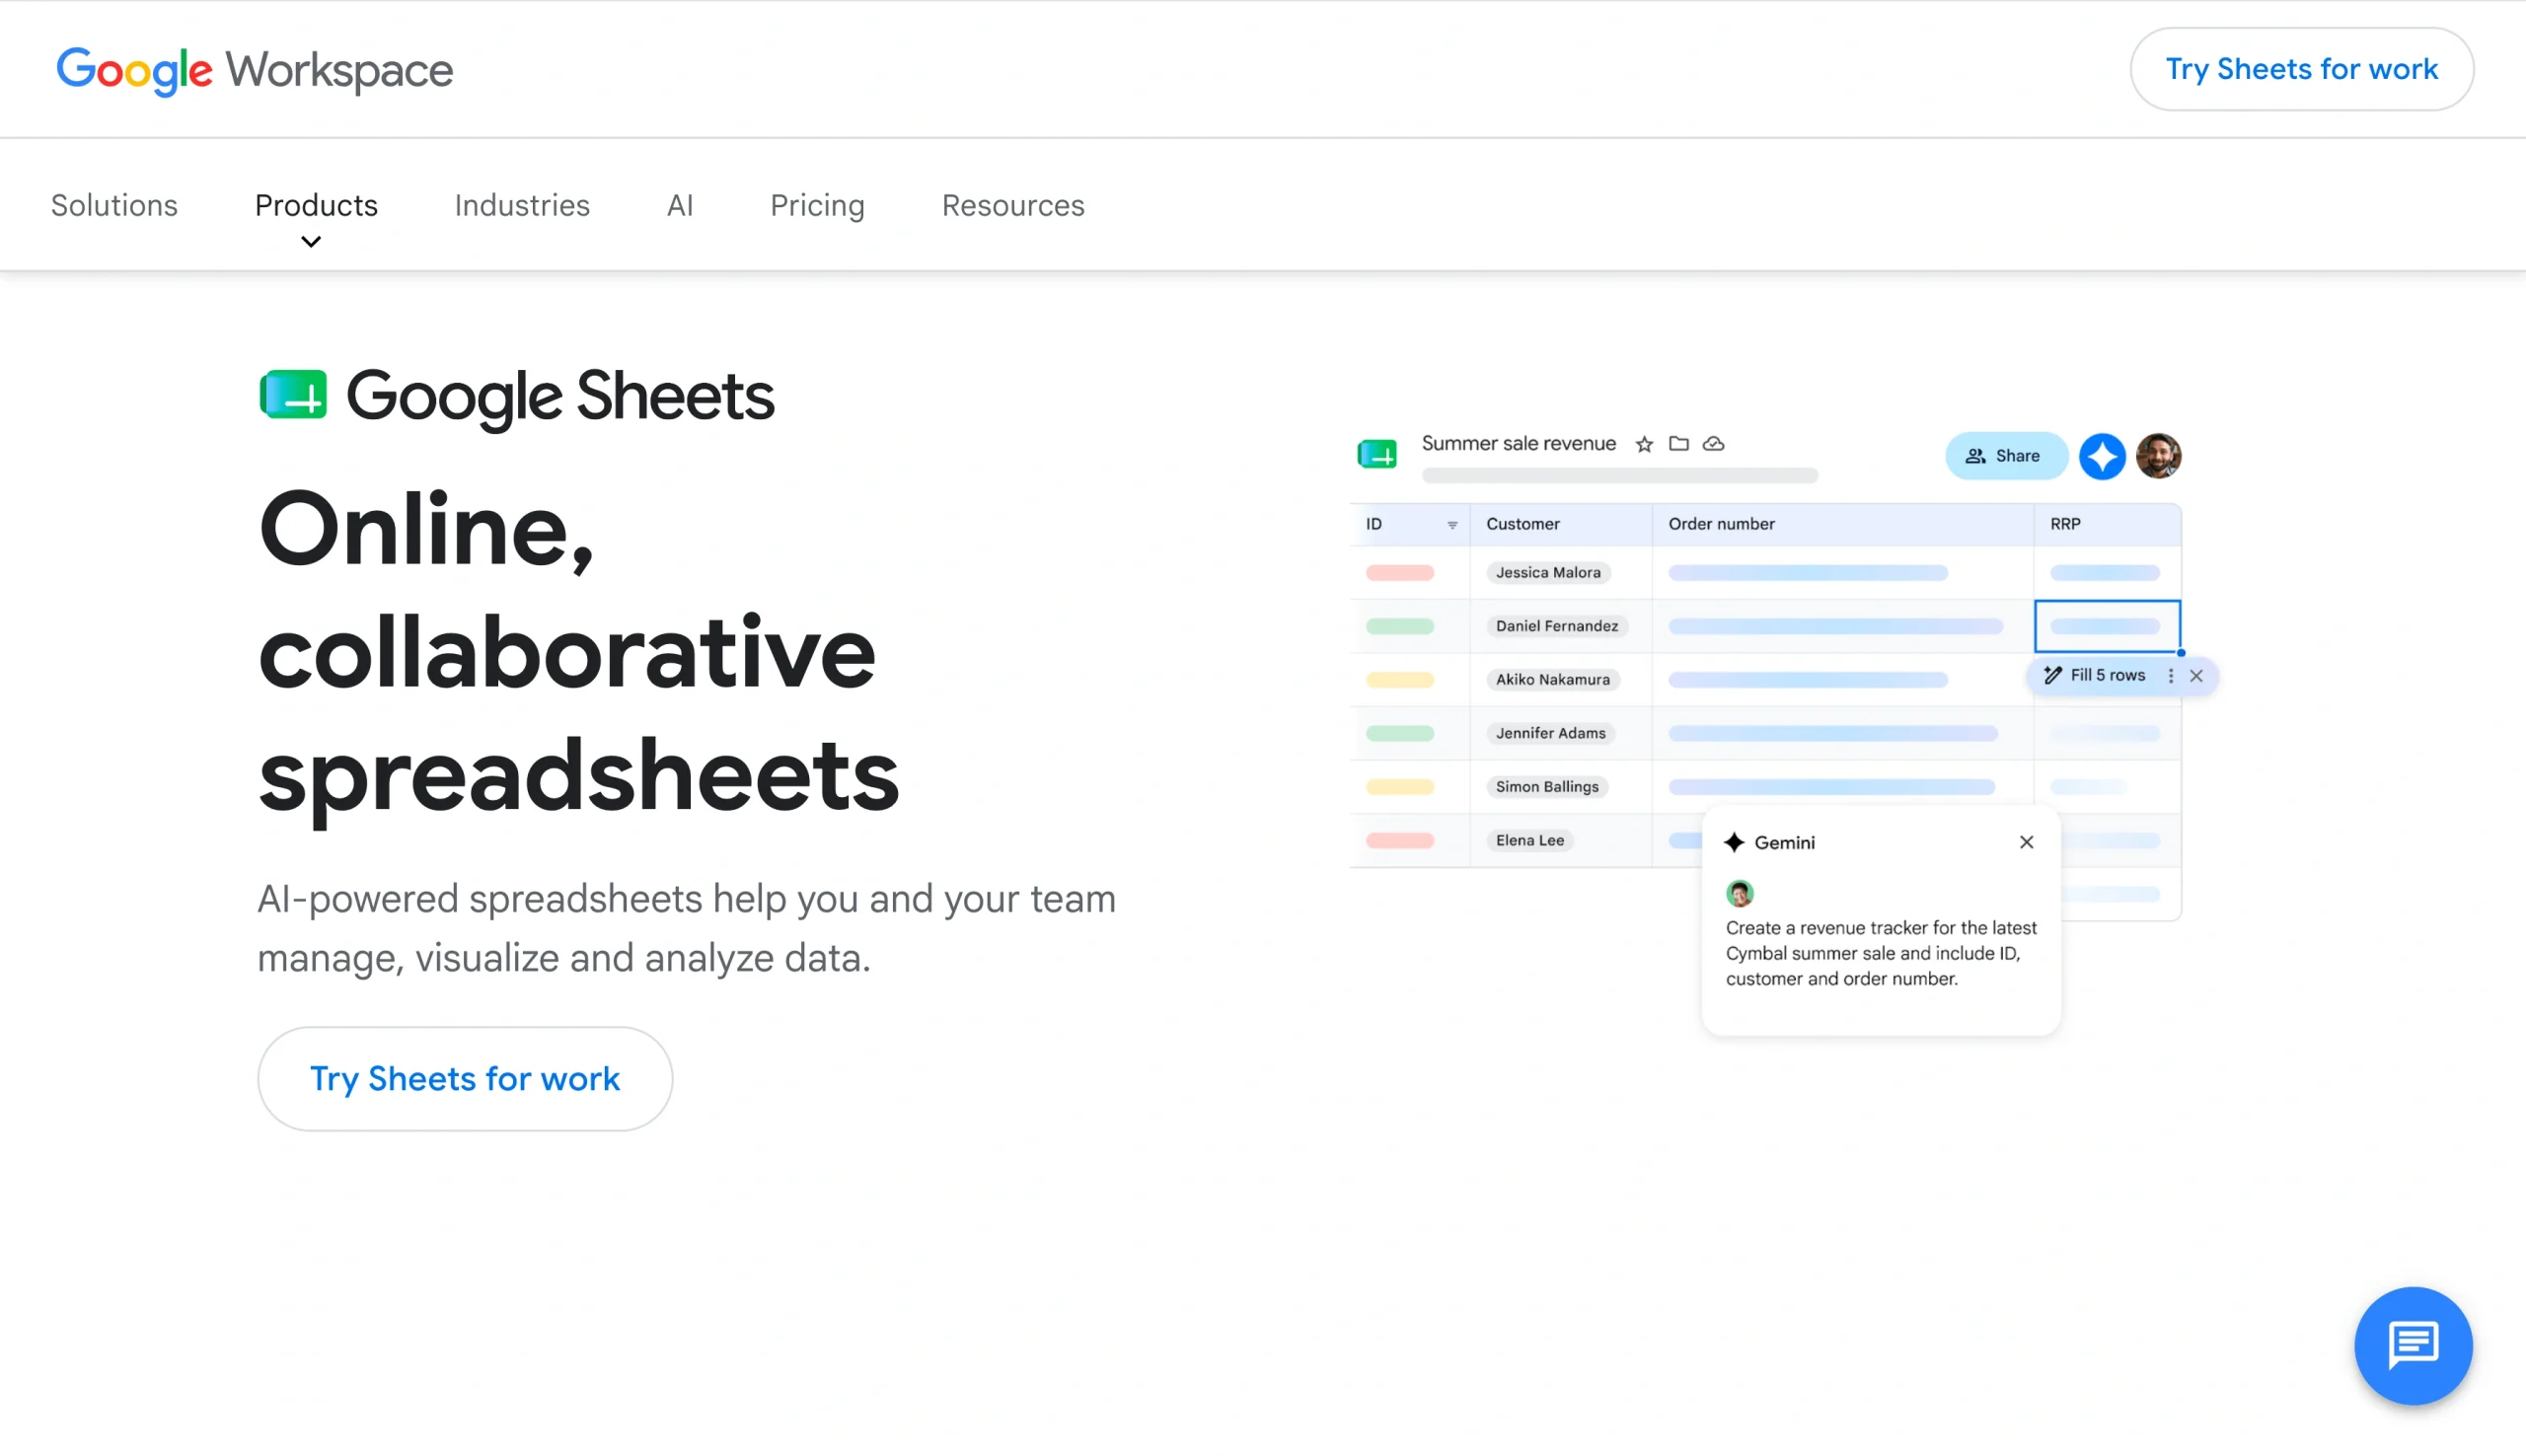Click the order number bar in Jessica Malora row
Viewport: 2526px width, 1456px height.
1808,573
